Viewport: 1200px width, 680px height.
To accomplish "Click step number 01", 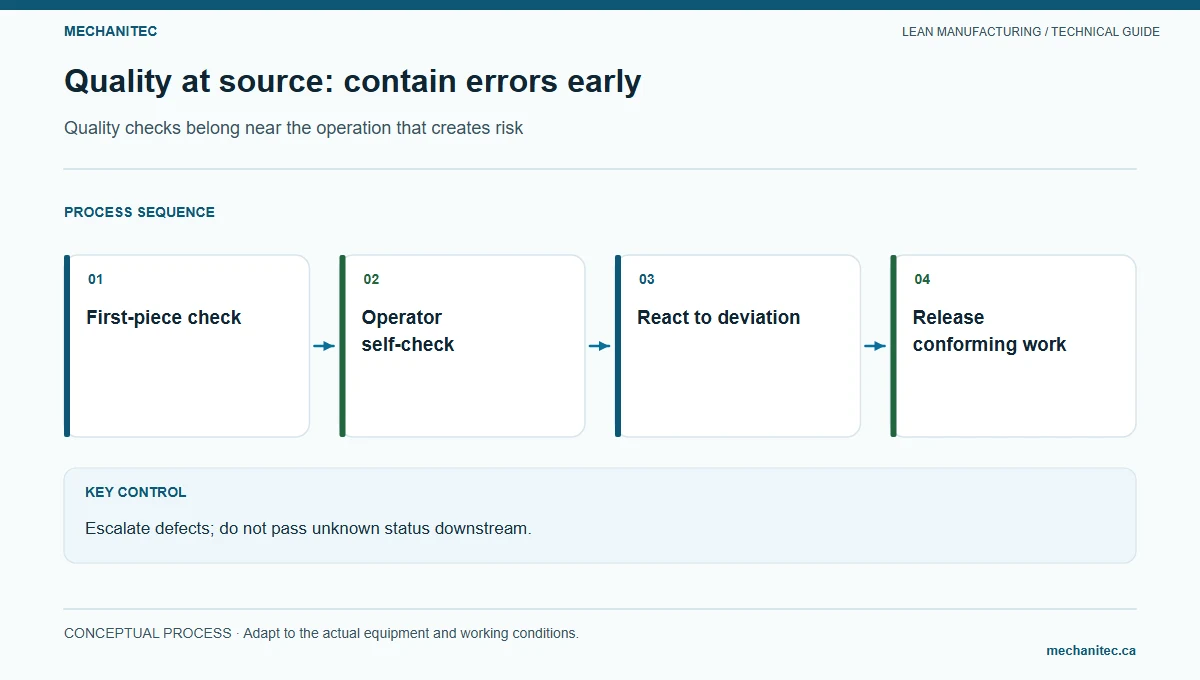I will click(x=95, y=279).
